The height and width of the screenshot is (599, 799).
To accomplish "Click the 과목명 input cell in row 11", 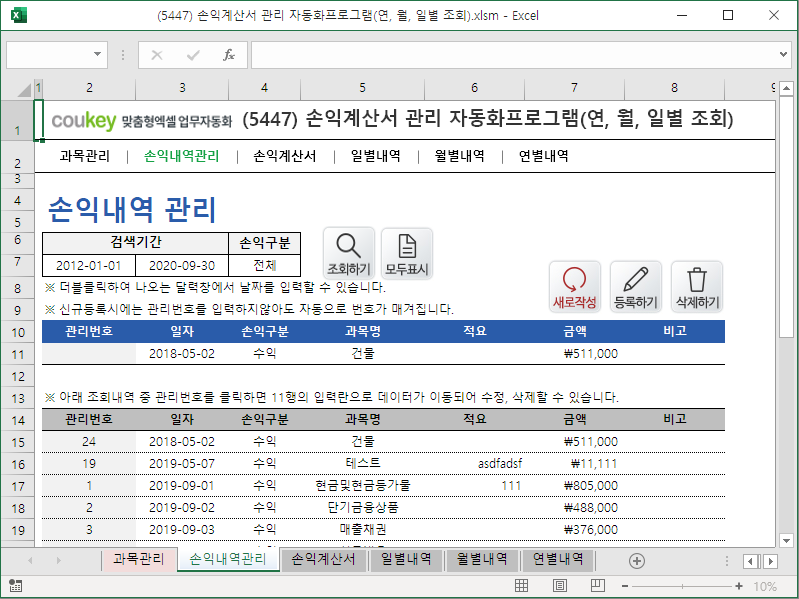I will pos(362,353).
